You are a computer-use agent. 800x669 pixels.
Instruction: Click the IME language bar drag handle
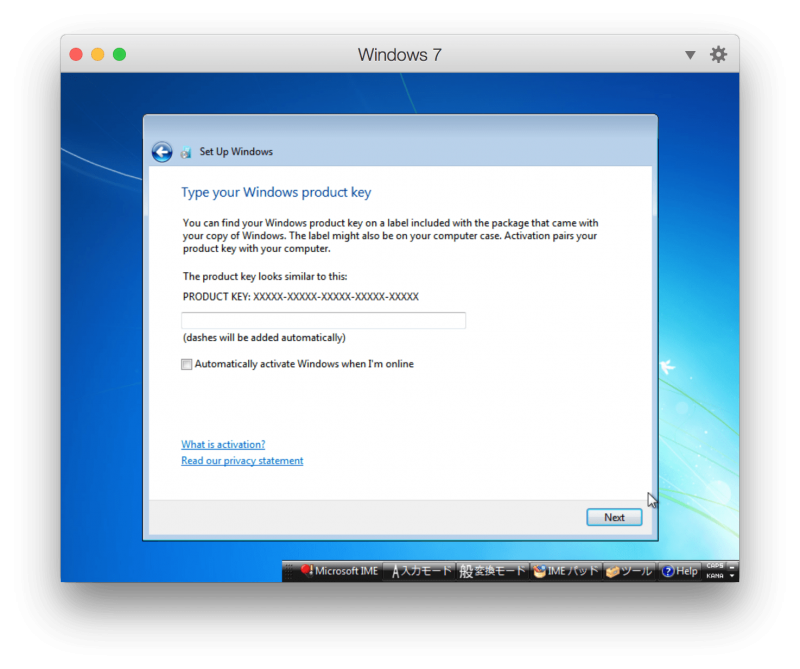coord(288,571)
